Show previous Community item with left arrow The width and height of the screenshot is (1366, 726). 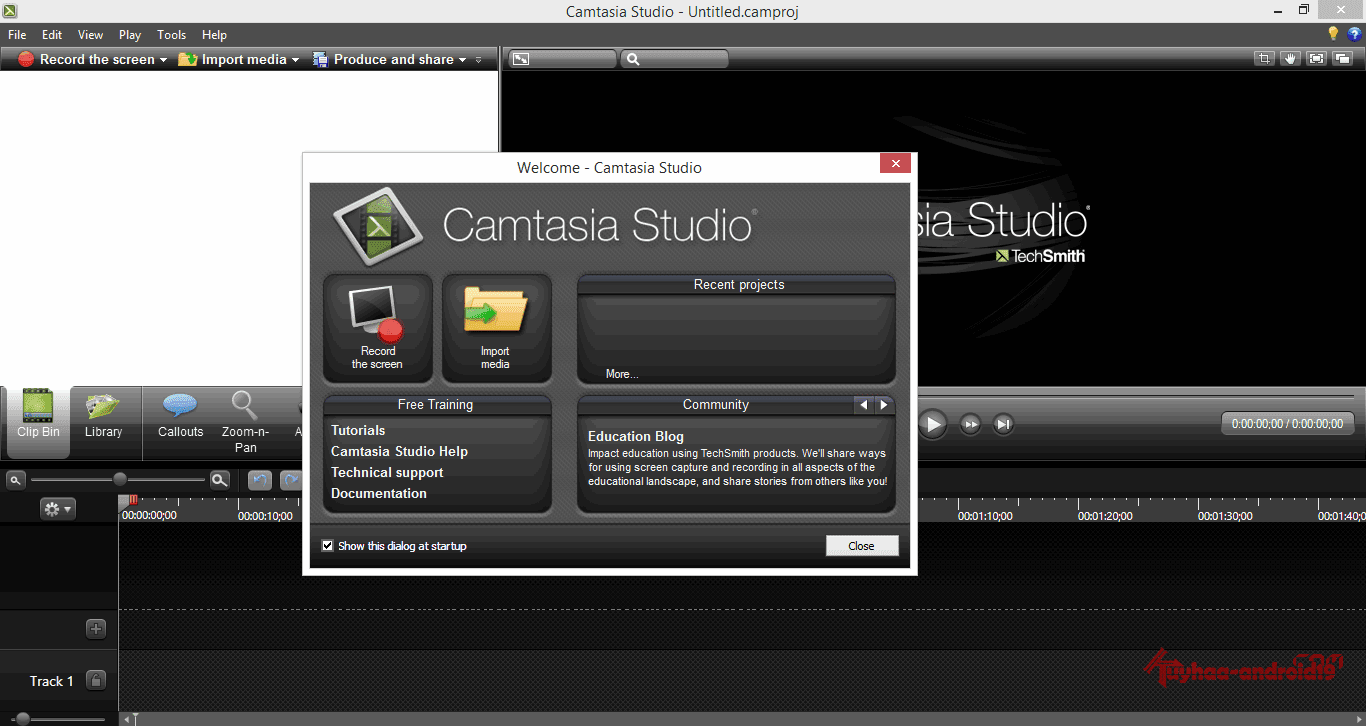tap(864, 405)
